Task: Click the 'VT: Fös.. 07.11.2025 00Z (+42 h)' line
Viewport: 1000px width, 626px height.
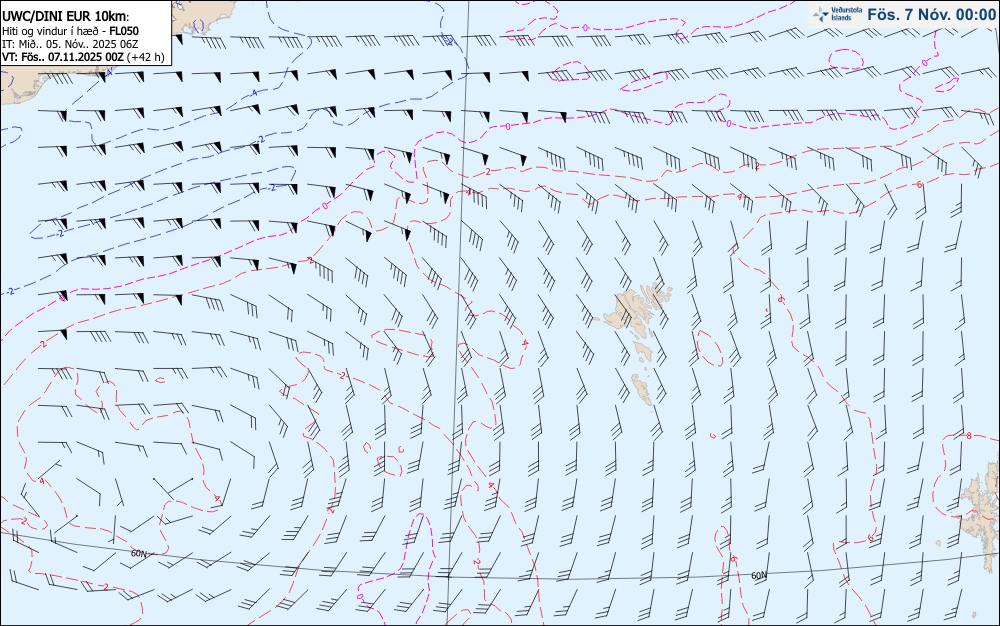Action: coord(83,57)
